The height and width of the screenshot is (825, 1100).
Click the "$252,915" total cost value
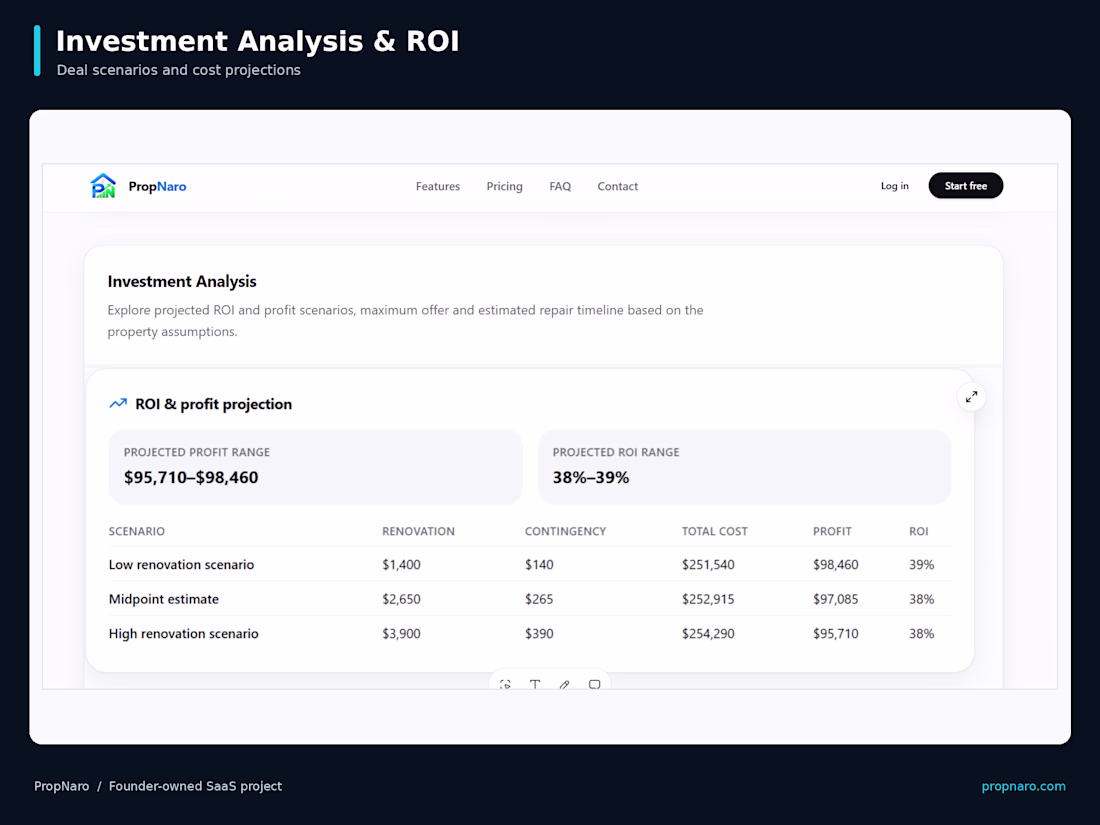point(708,599)
